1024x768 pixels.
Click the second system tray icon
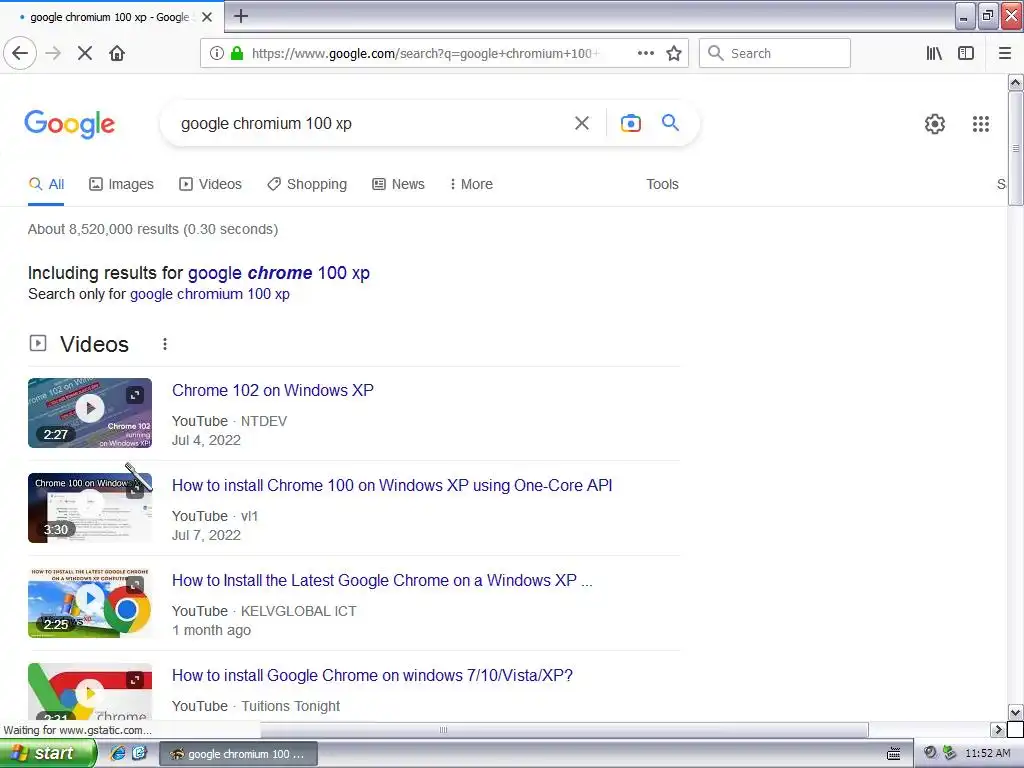[x=949, y=753]
